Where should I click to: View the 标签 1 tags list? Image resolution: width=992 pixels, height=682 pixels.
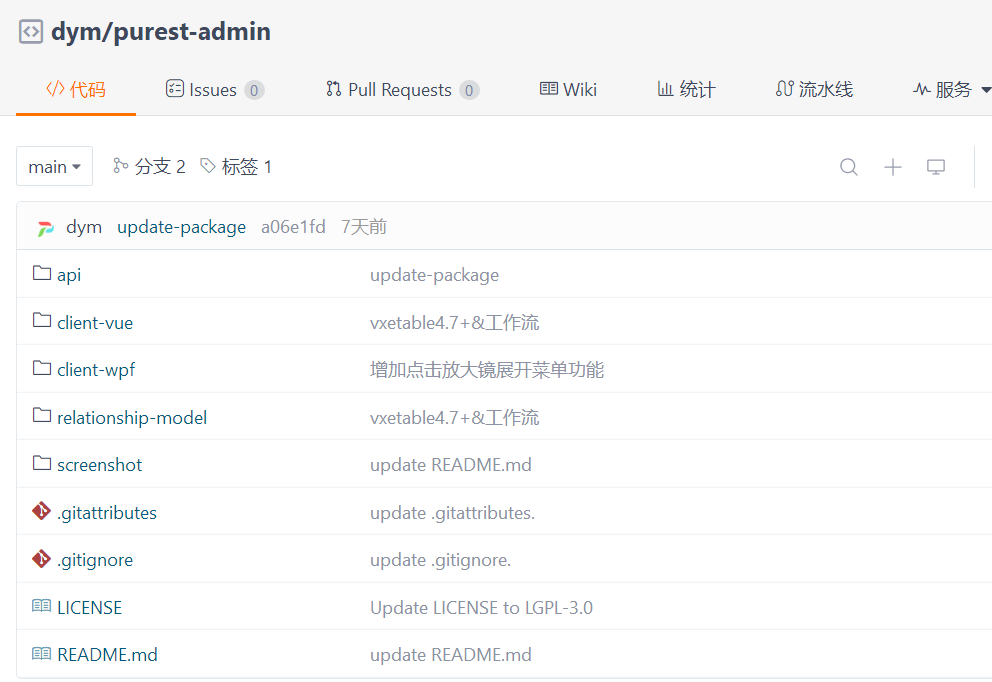(236, 166)
